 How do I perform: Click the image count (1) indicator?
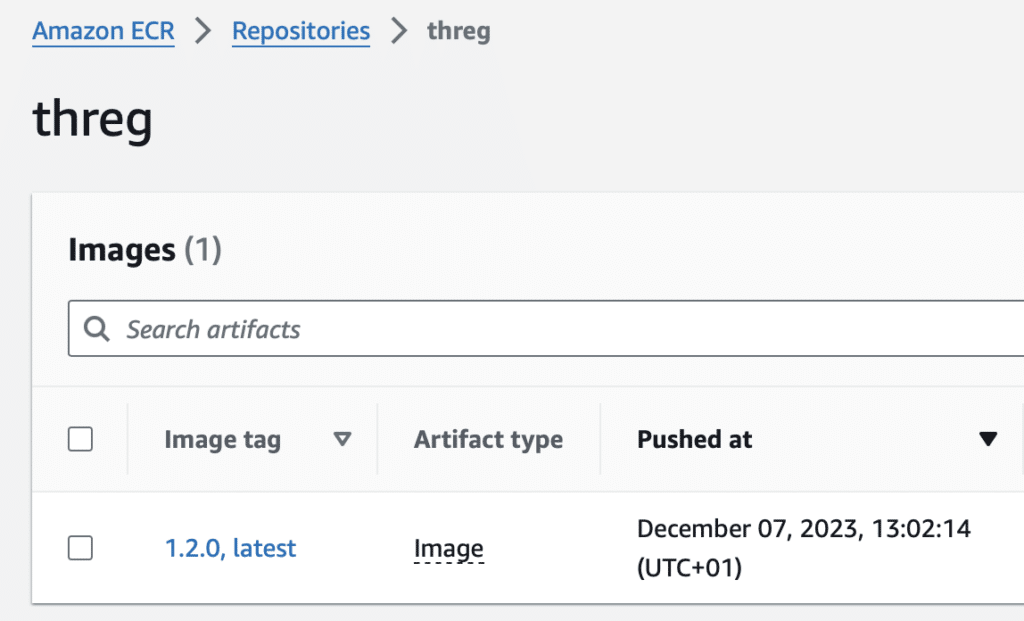[202, 250]
